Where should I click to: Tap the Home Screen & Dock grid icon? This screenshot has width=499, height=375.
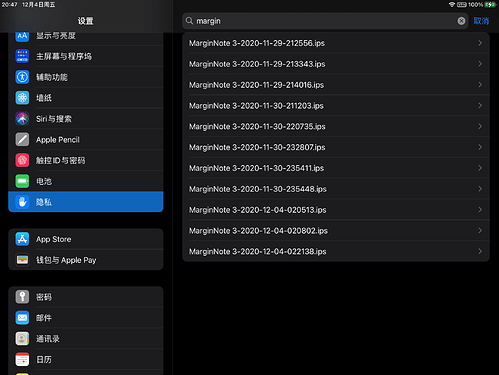click(22, 56)
